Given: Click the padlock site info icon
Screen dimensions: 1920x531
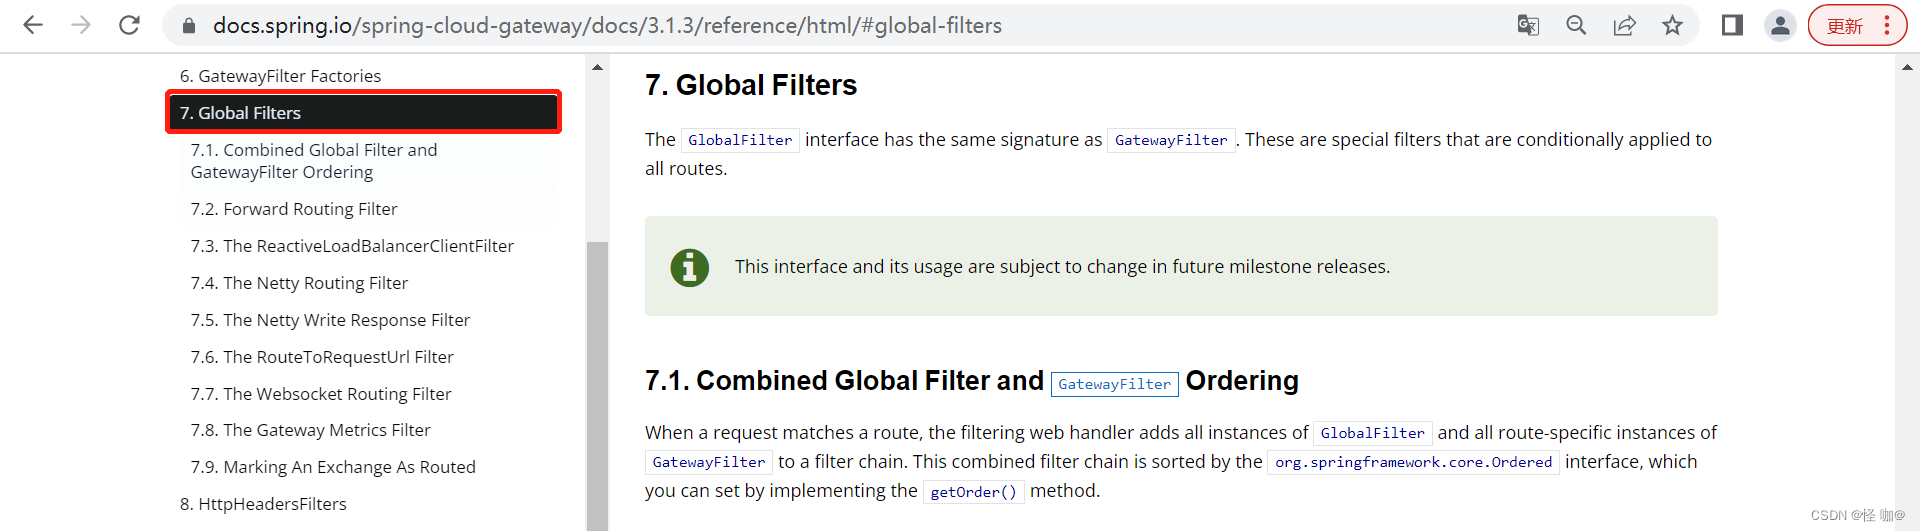Looking at the screenshot, I should tap(189, 26).
